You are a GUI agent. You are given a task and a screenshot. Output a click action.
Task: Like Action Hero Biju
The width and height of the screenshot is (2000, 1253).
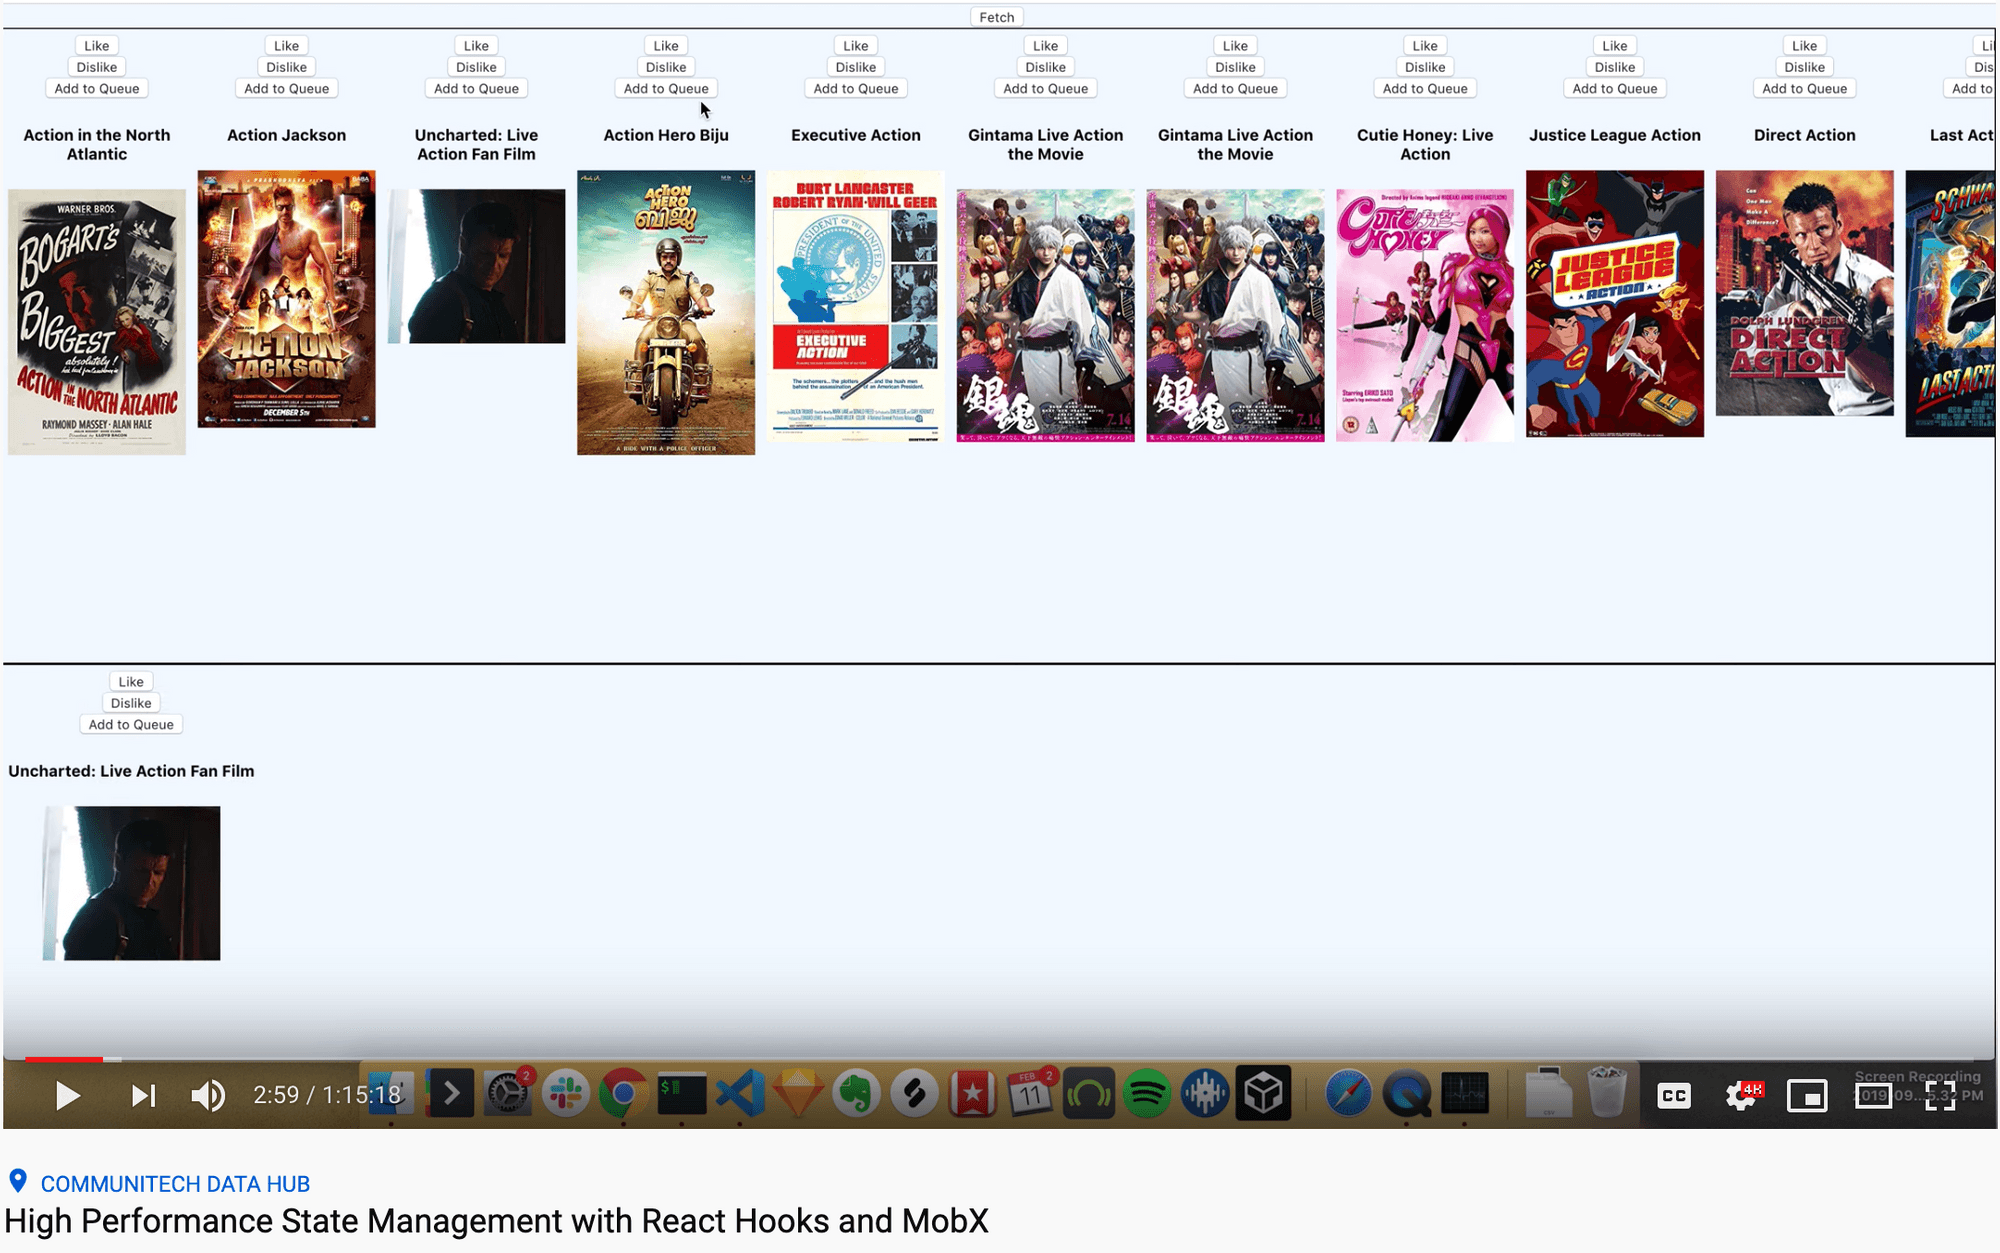coord(666,46)
